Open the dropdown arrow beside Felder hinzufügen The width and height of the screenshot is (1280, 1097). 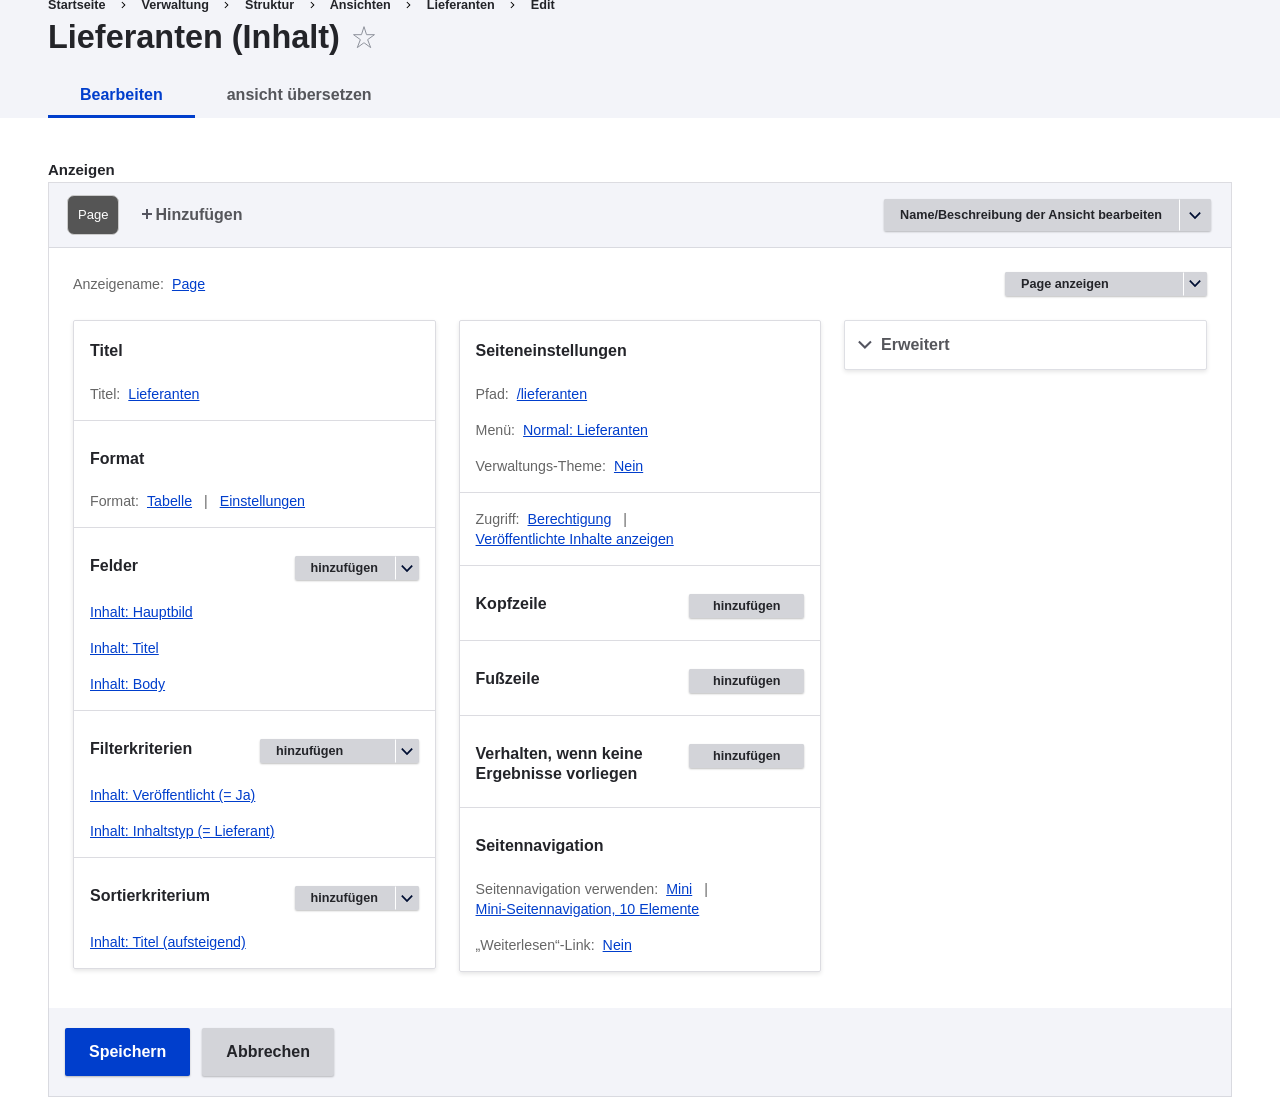[x=407, y=568]
